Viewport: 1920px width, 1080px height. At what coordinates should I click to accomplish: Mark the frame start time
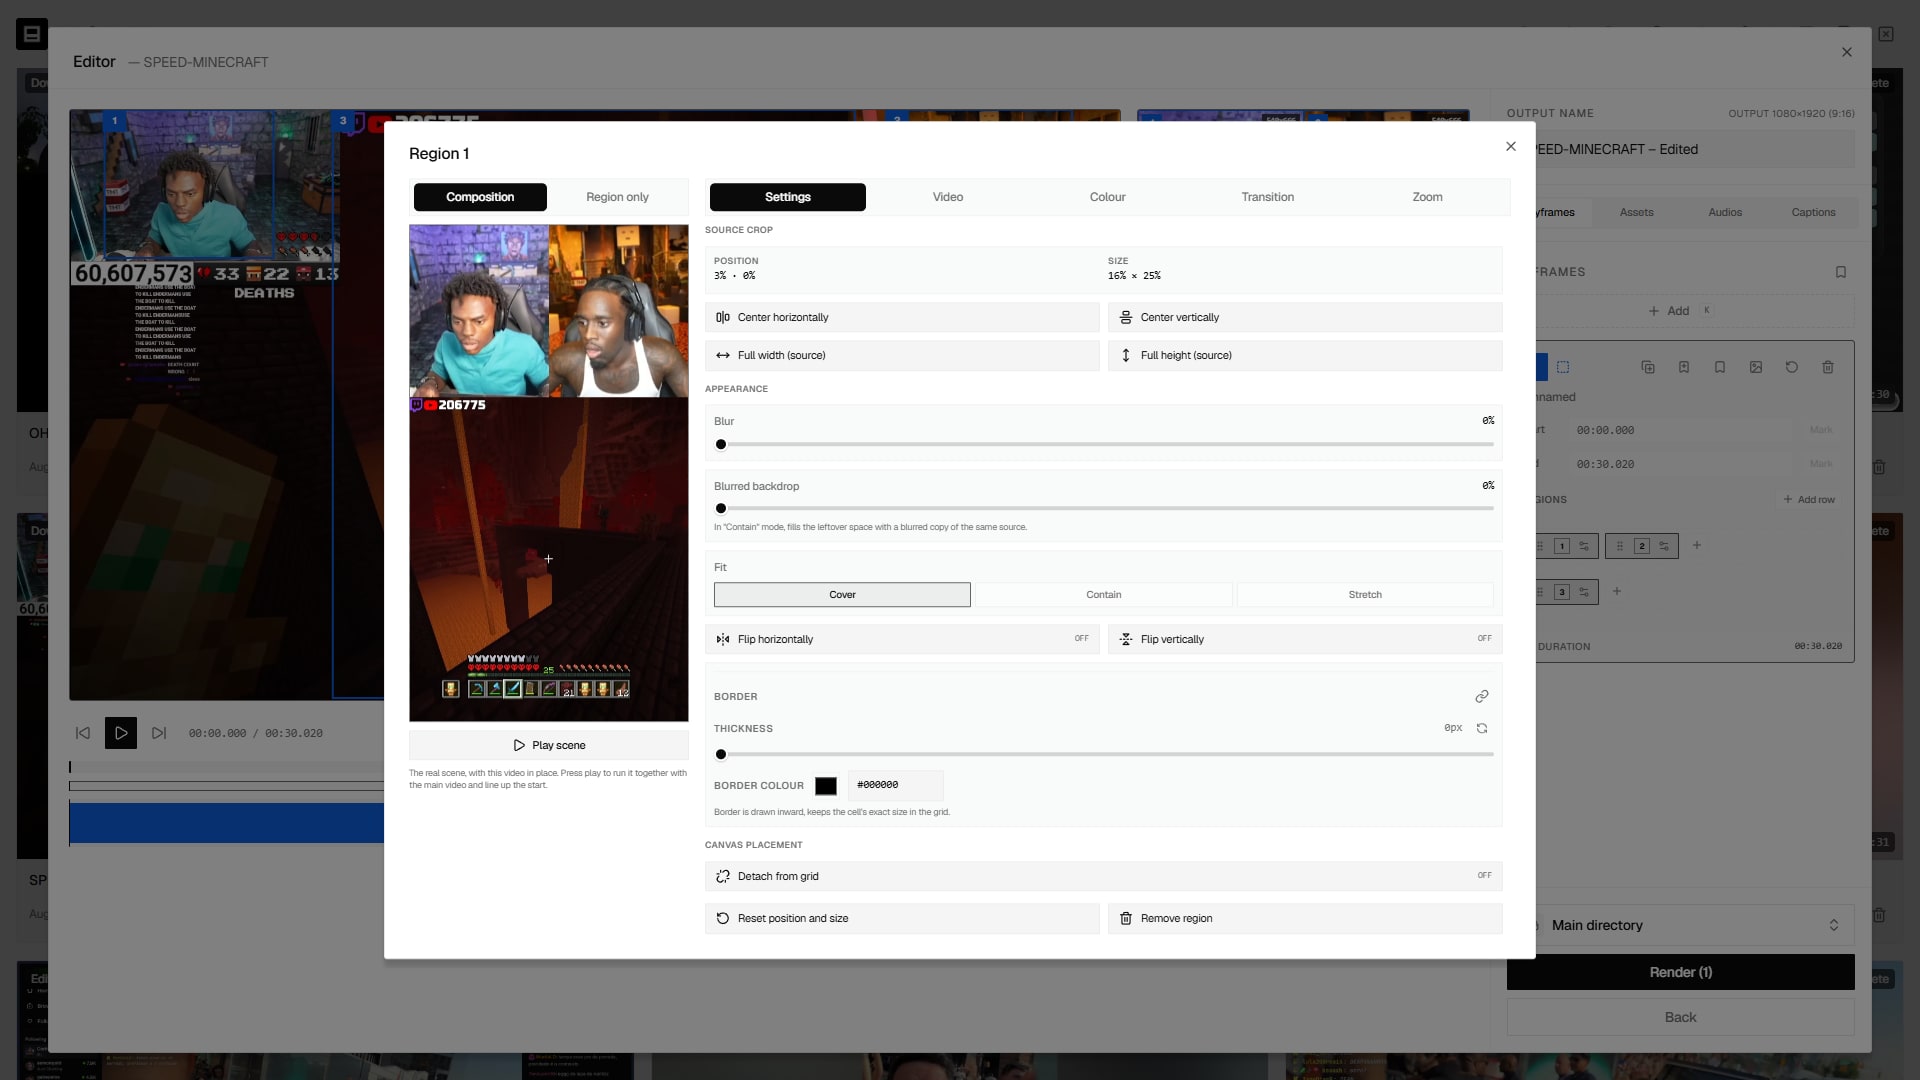click(1821, 430)
